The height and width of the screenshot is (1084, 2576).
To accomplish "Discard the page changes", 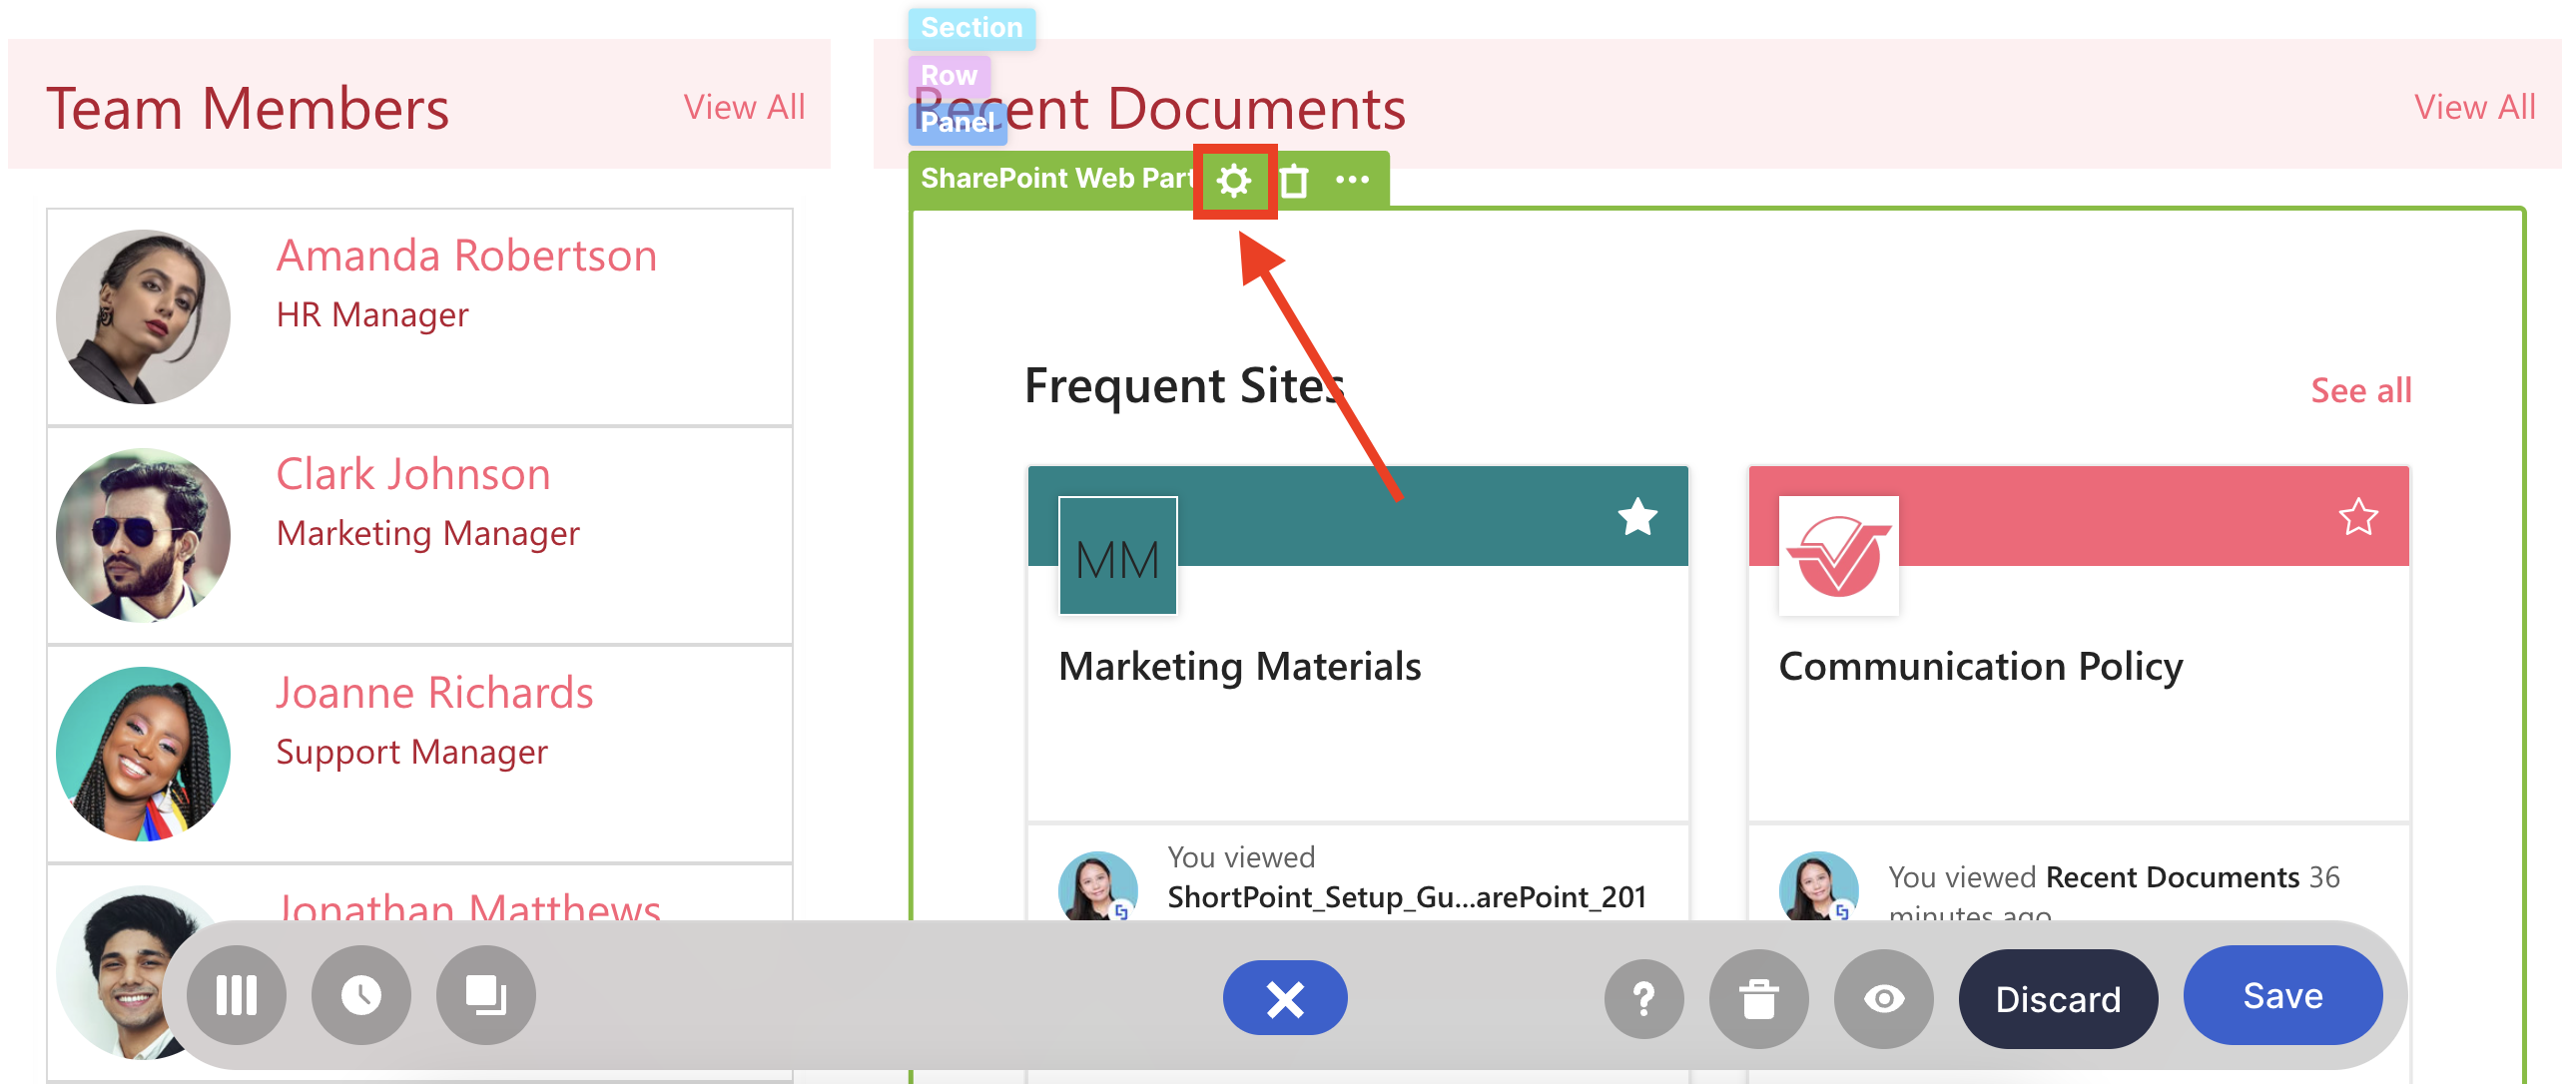I will pyautogui.click(x=2057, y=998).
